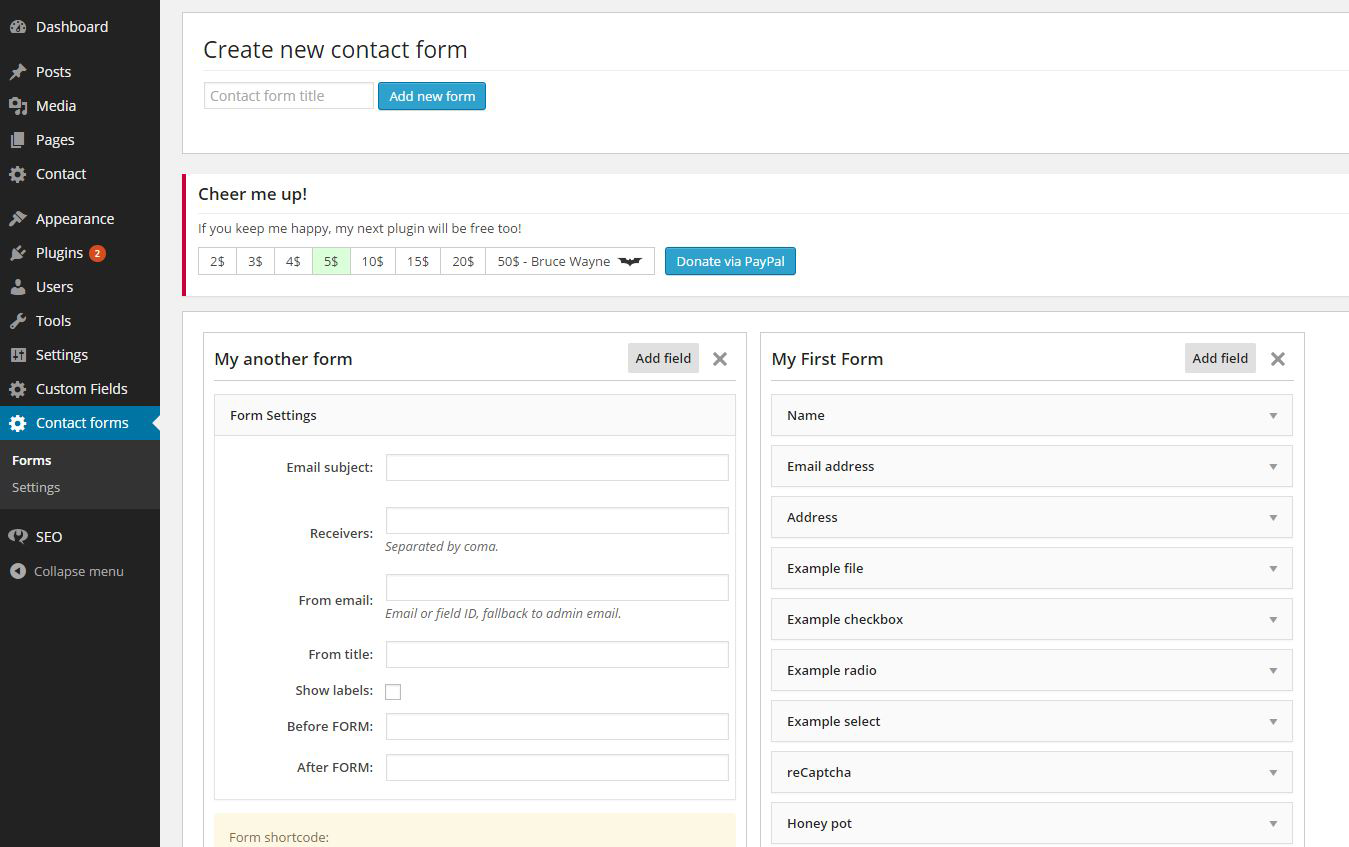Open the Custom Fields menu label

(x=82, y=389)
